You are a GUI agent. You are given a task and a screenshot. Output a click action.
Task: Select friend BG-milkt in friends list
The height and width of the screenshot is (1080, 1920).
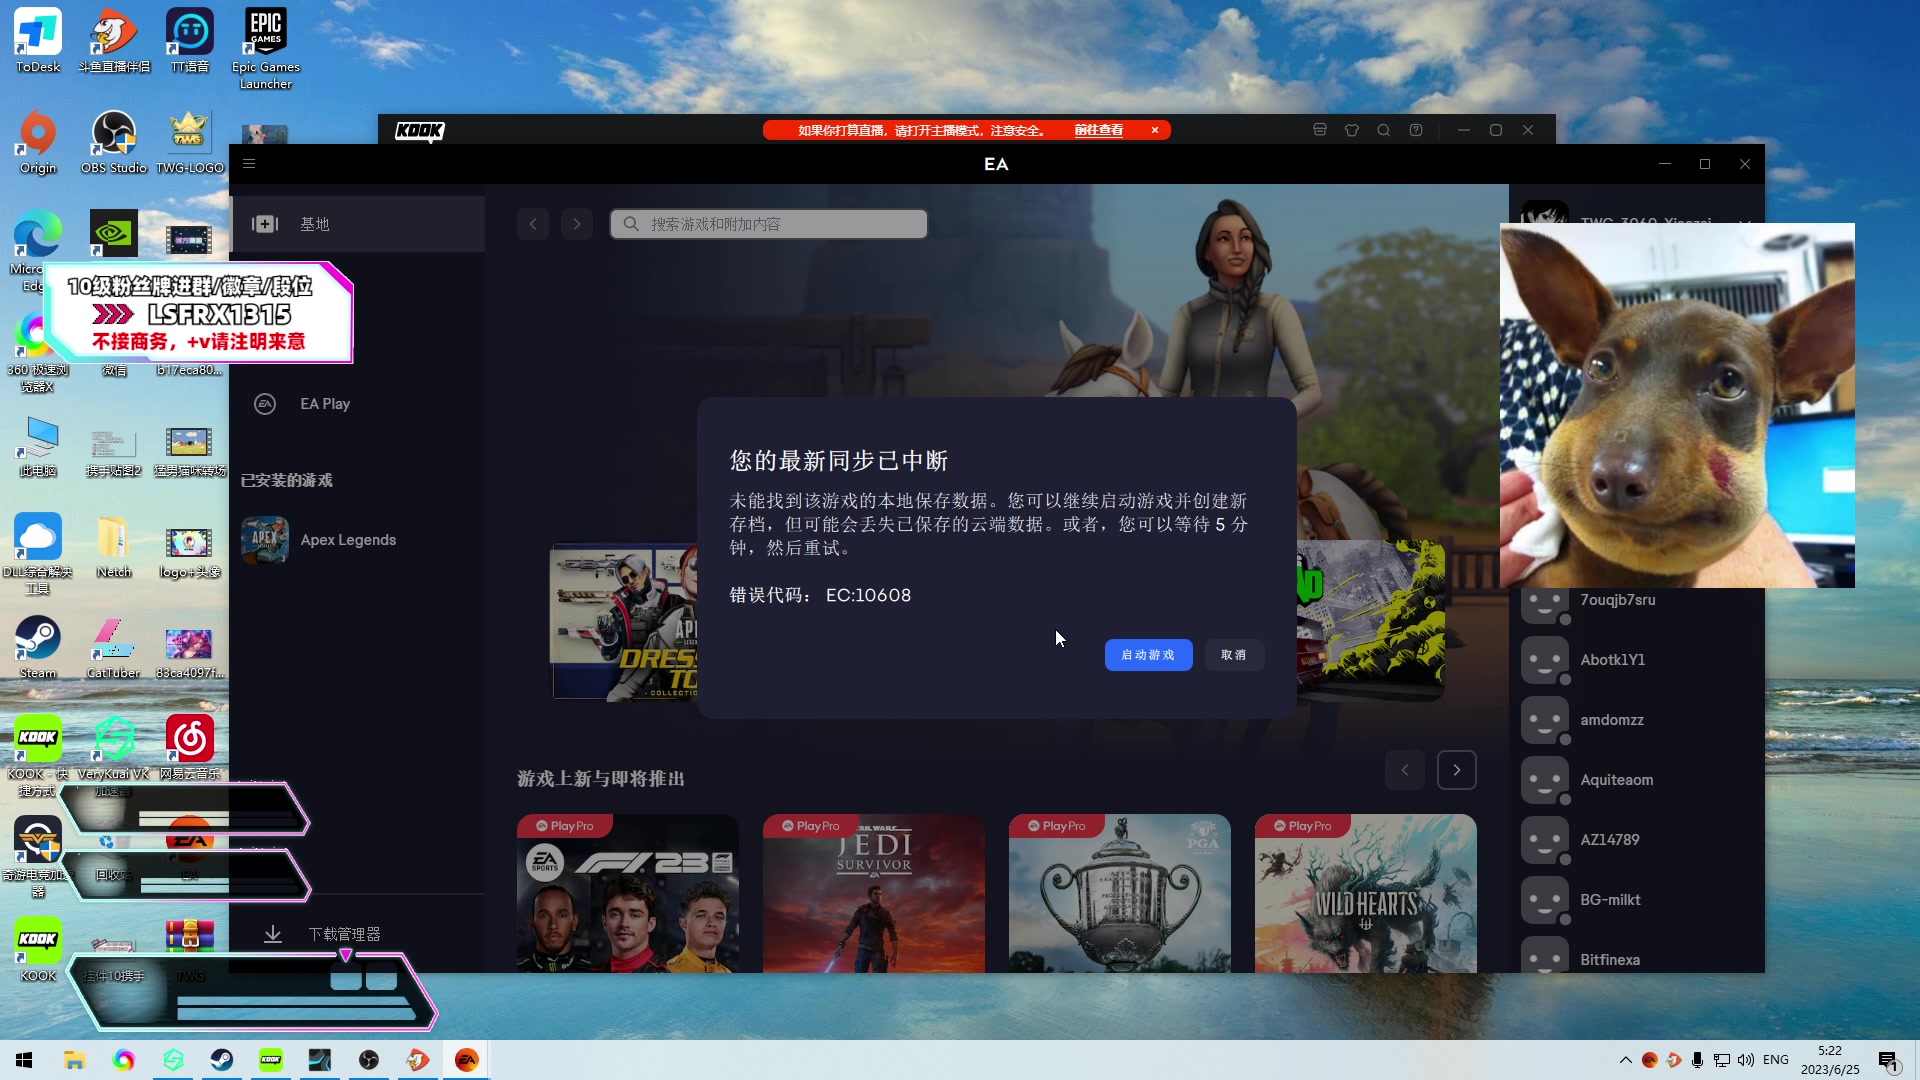click(1637, 900)
